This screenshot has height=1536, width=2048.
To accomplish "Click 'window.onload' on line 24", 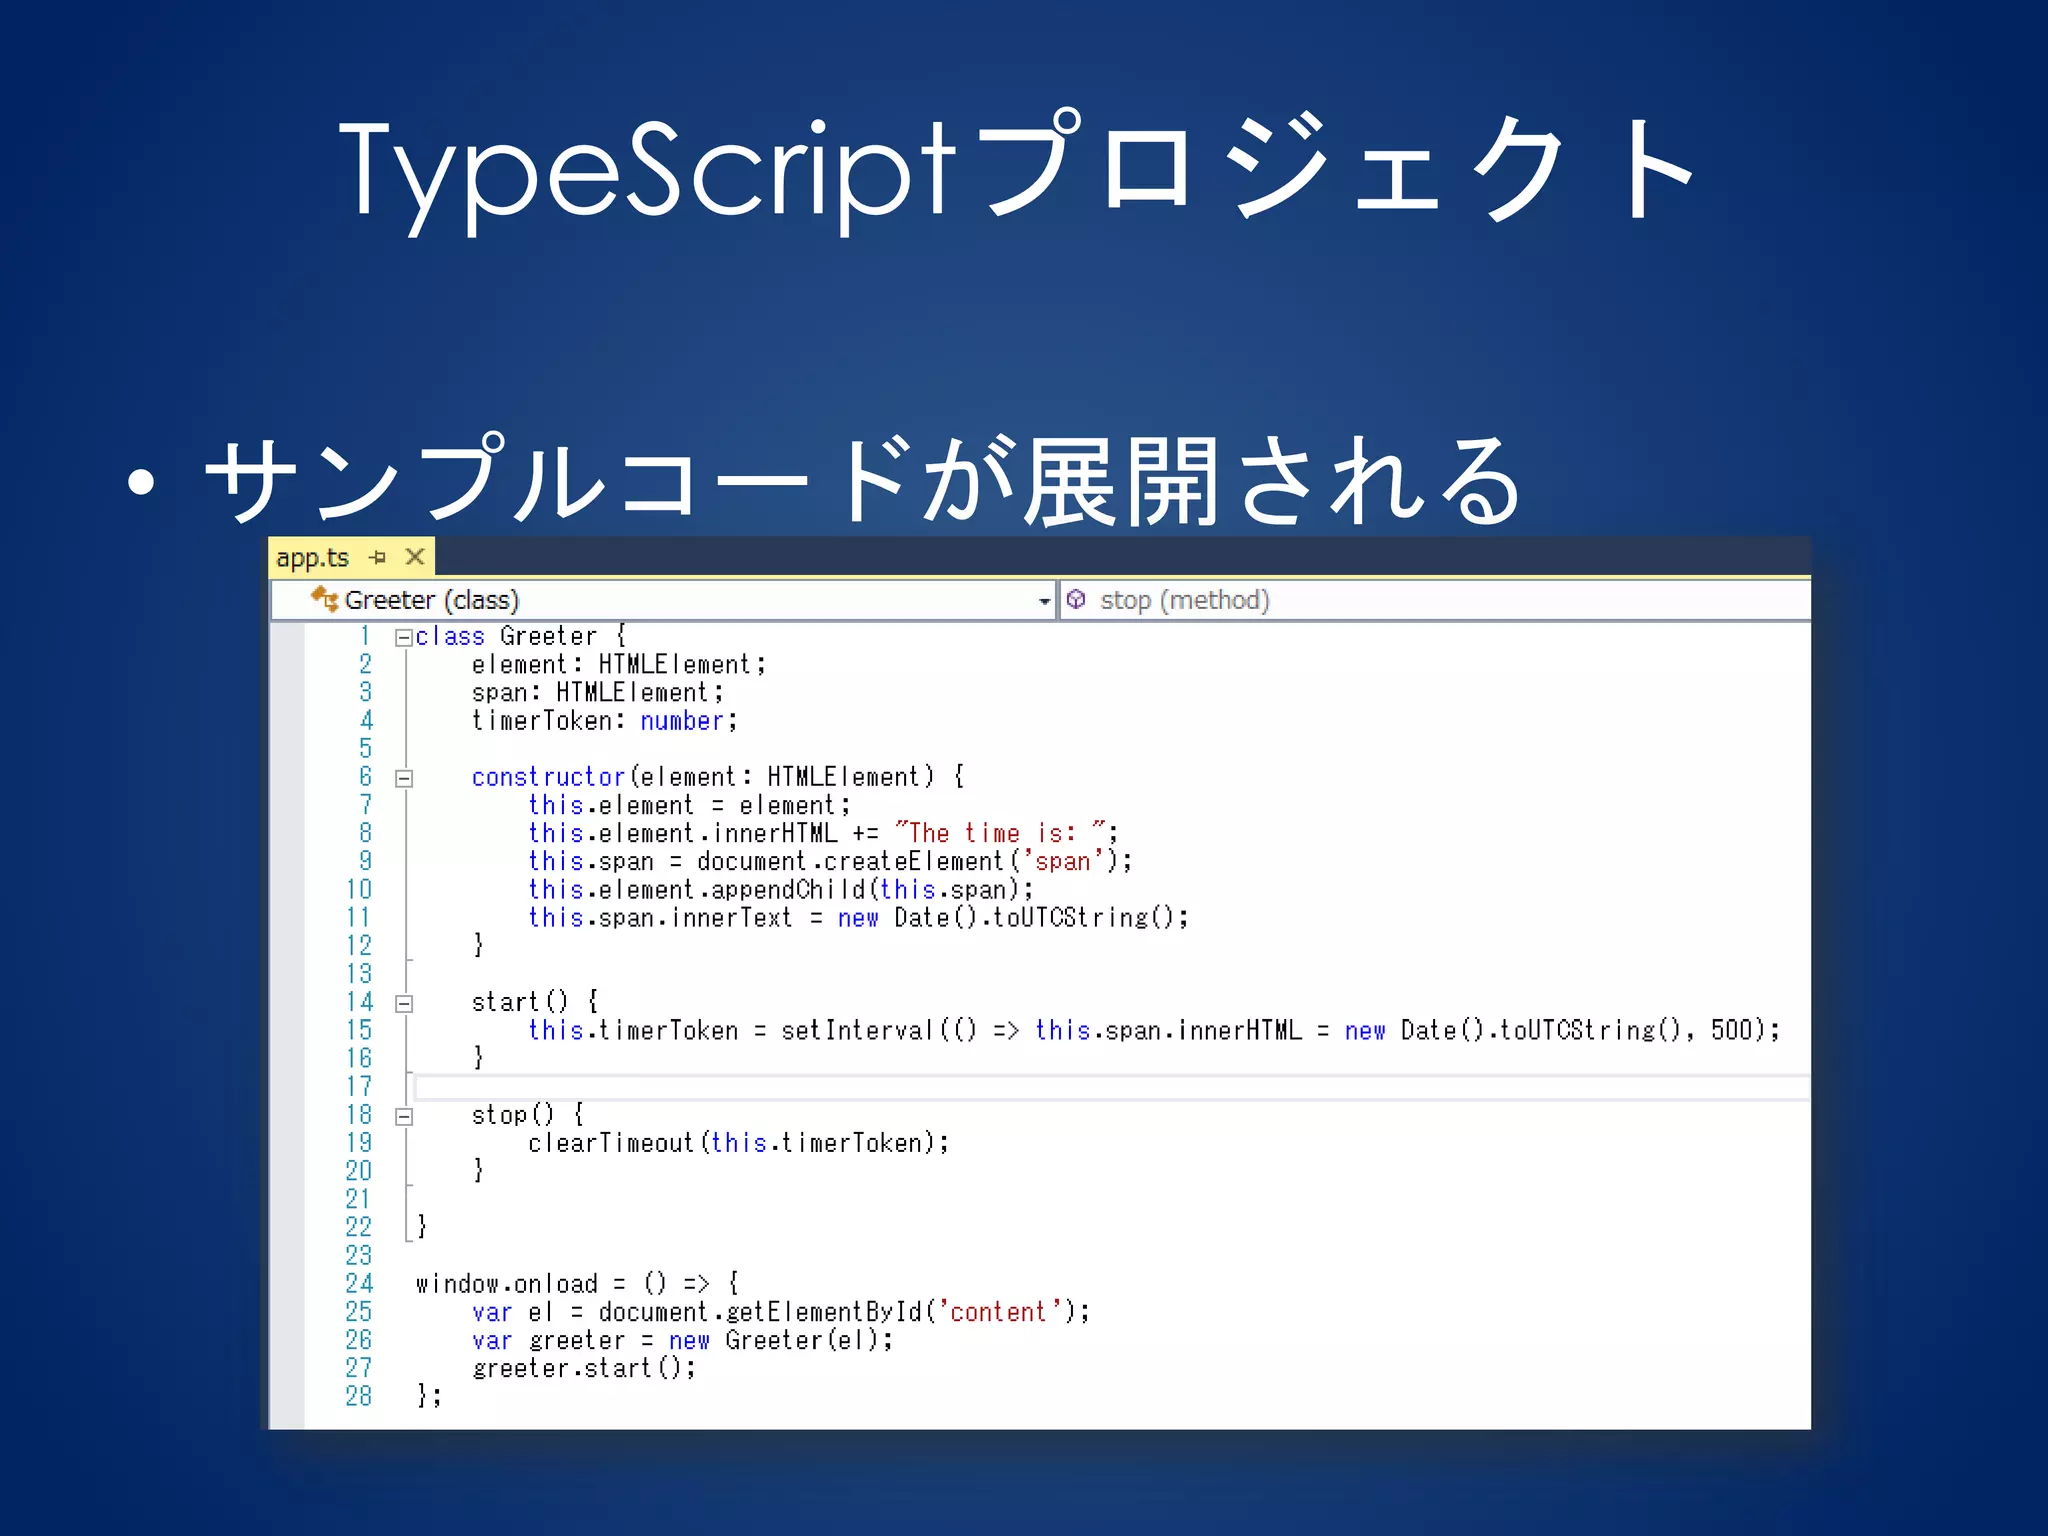I will click(x=506, y=1283).
